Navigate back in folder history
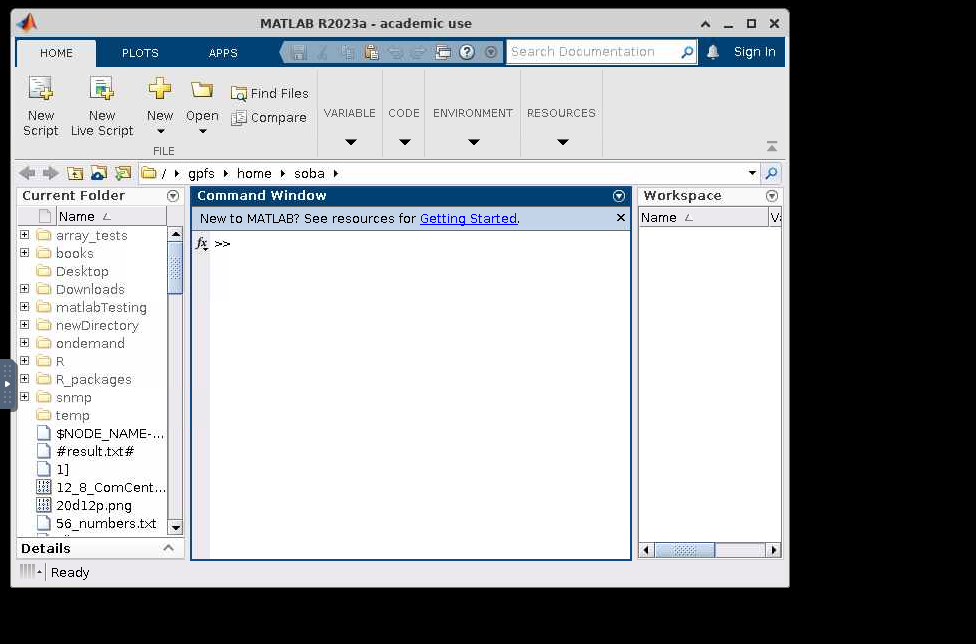The height and width of the screenshot is (644, 976). [27, 173]
